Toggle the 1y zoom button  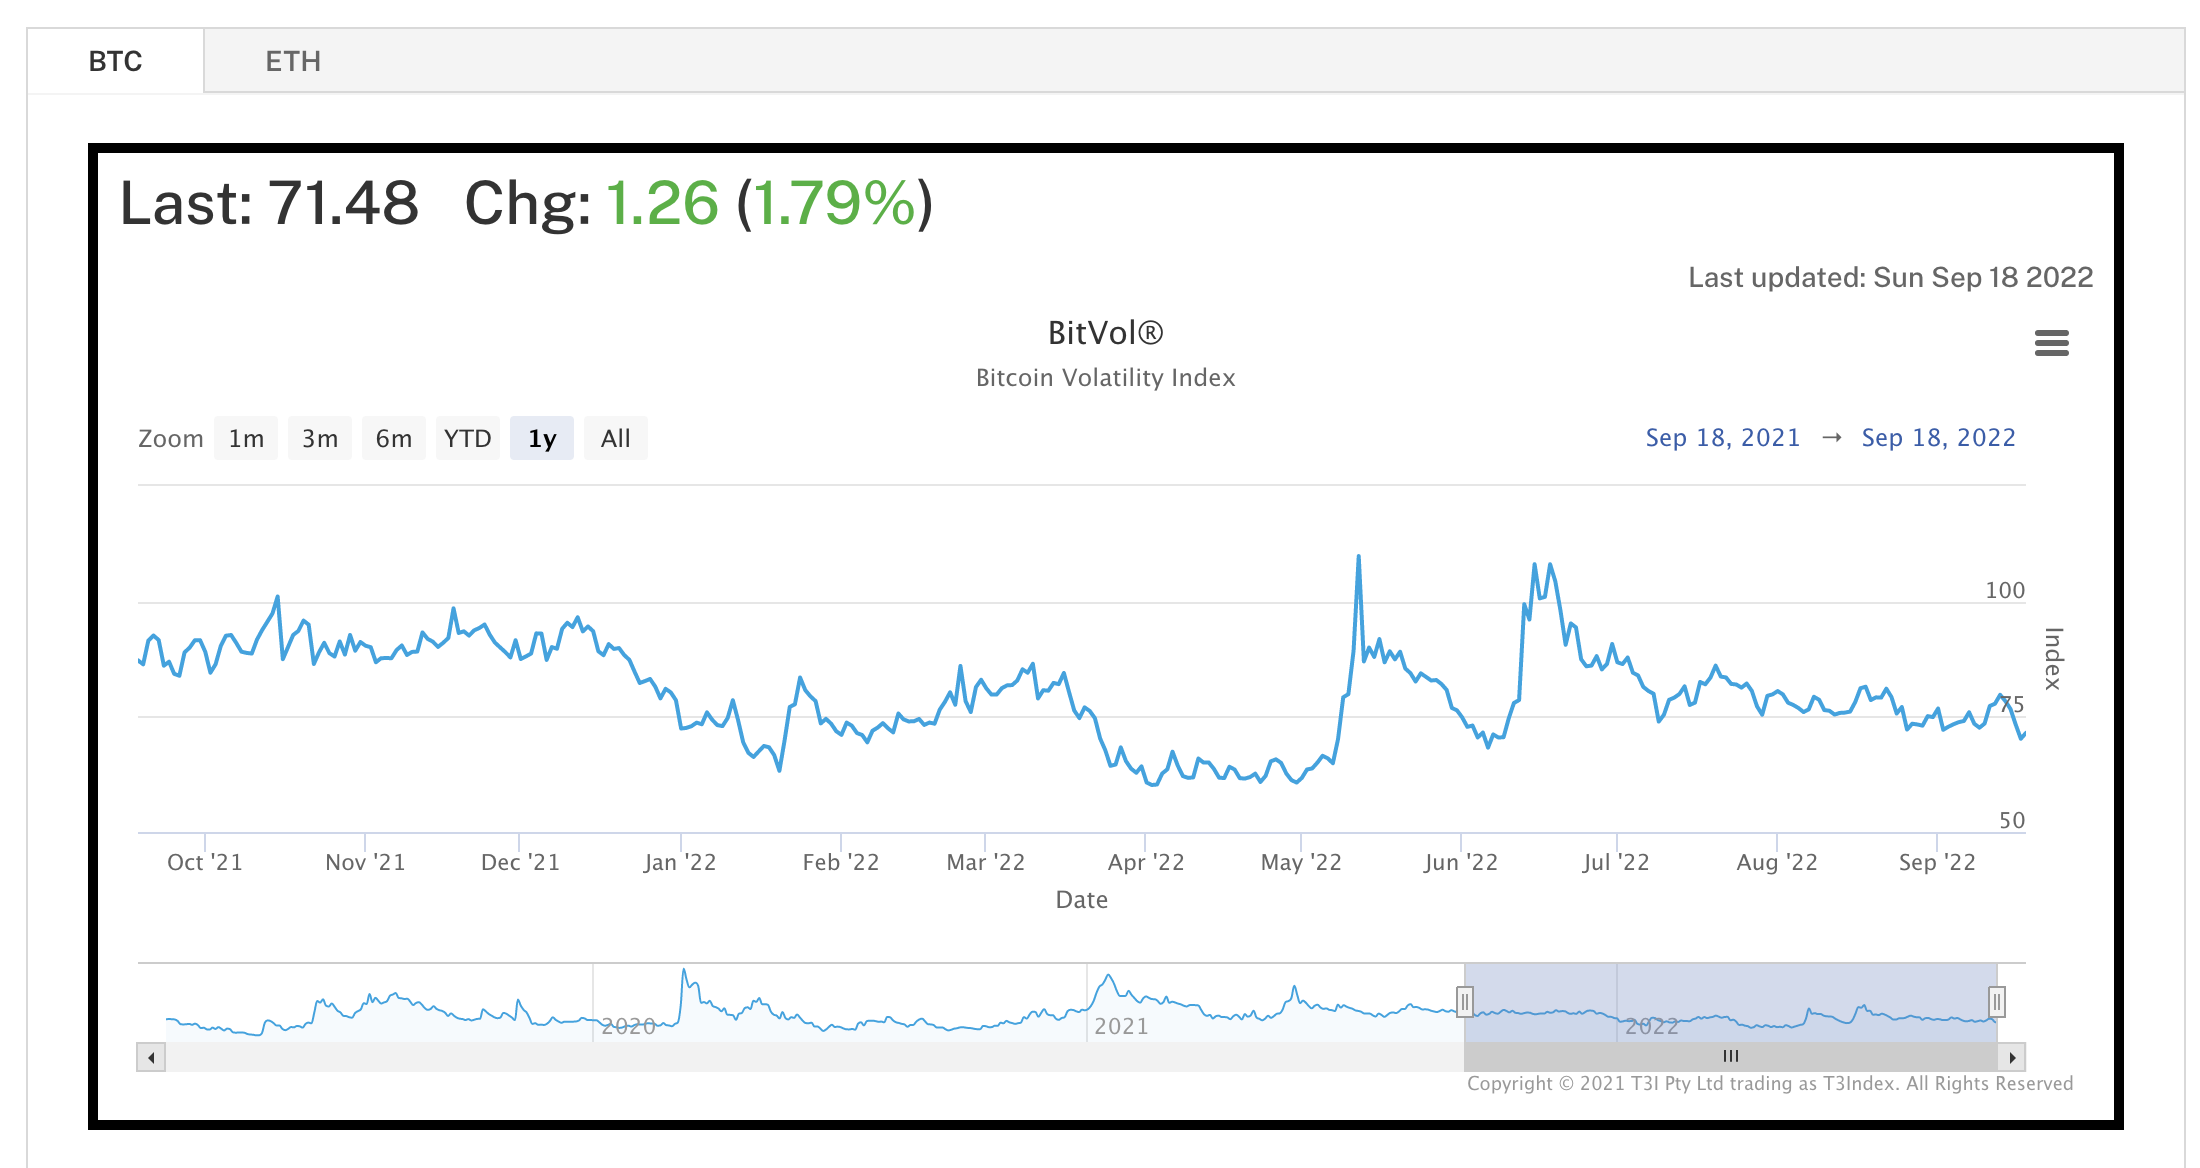click(x=542, y=438)
